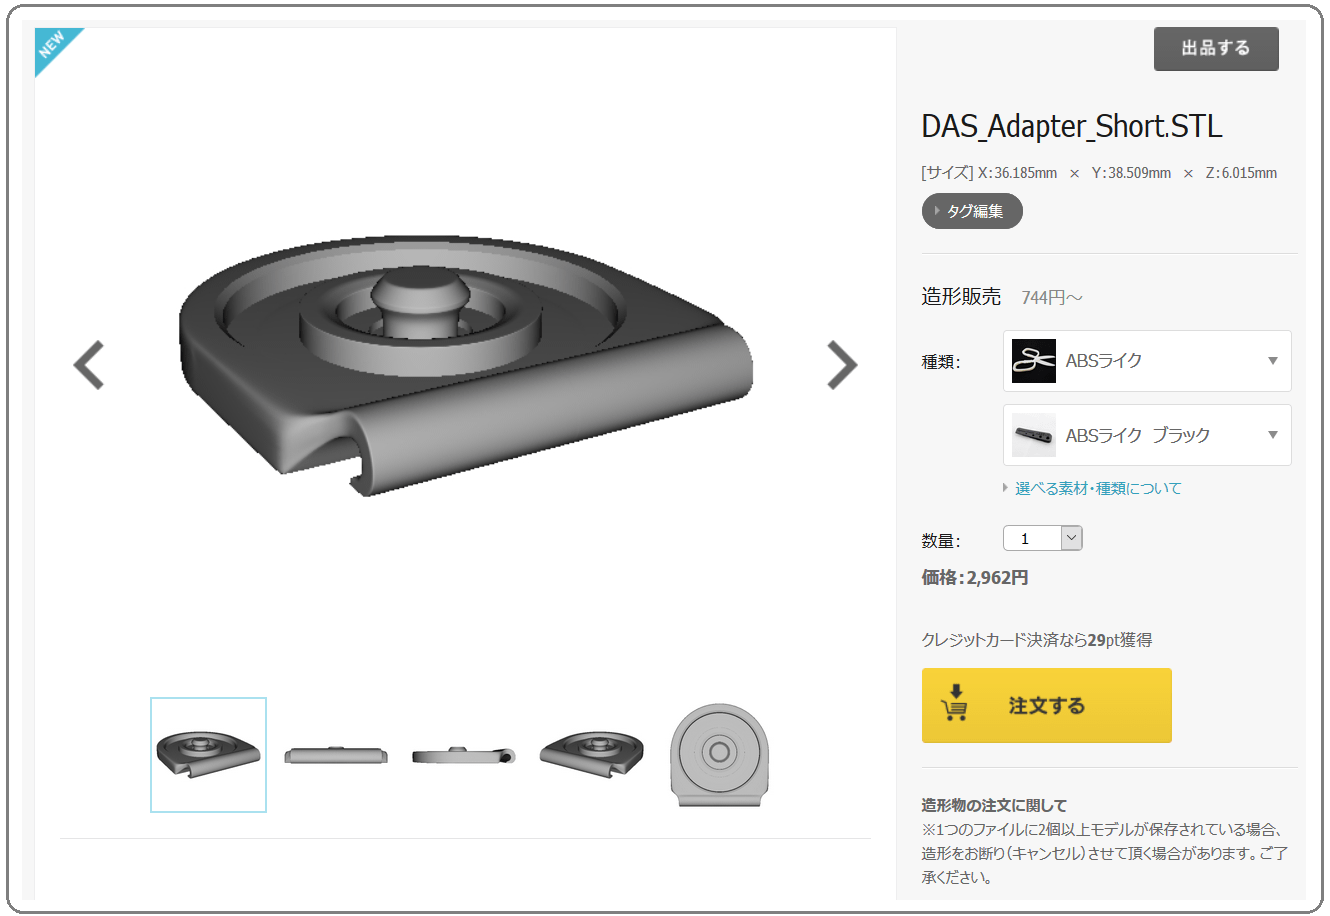1330x916 pixels.
Task: Show the previous model image arrow
Action: (x=89, y=365)
